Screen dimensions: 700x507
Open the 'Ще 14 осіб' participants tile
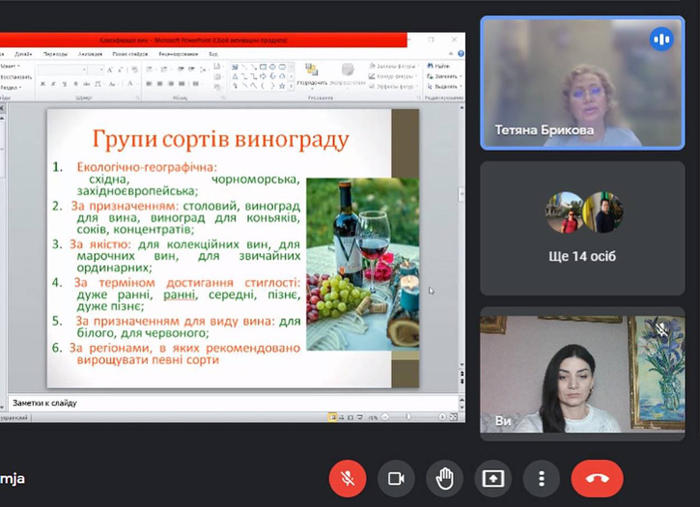click(x=582, y=228)
